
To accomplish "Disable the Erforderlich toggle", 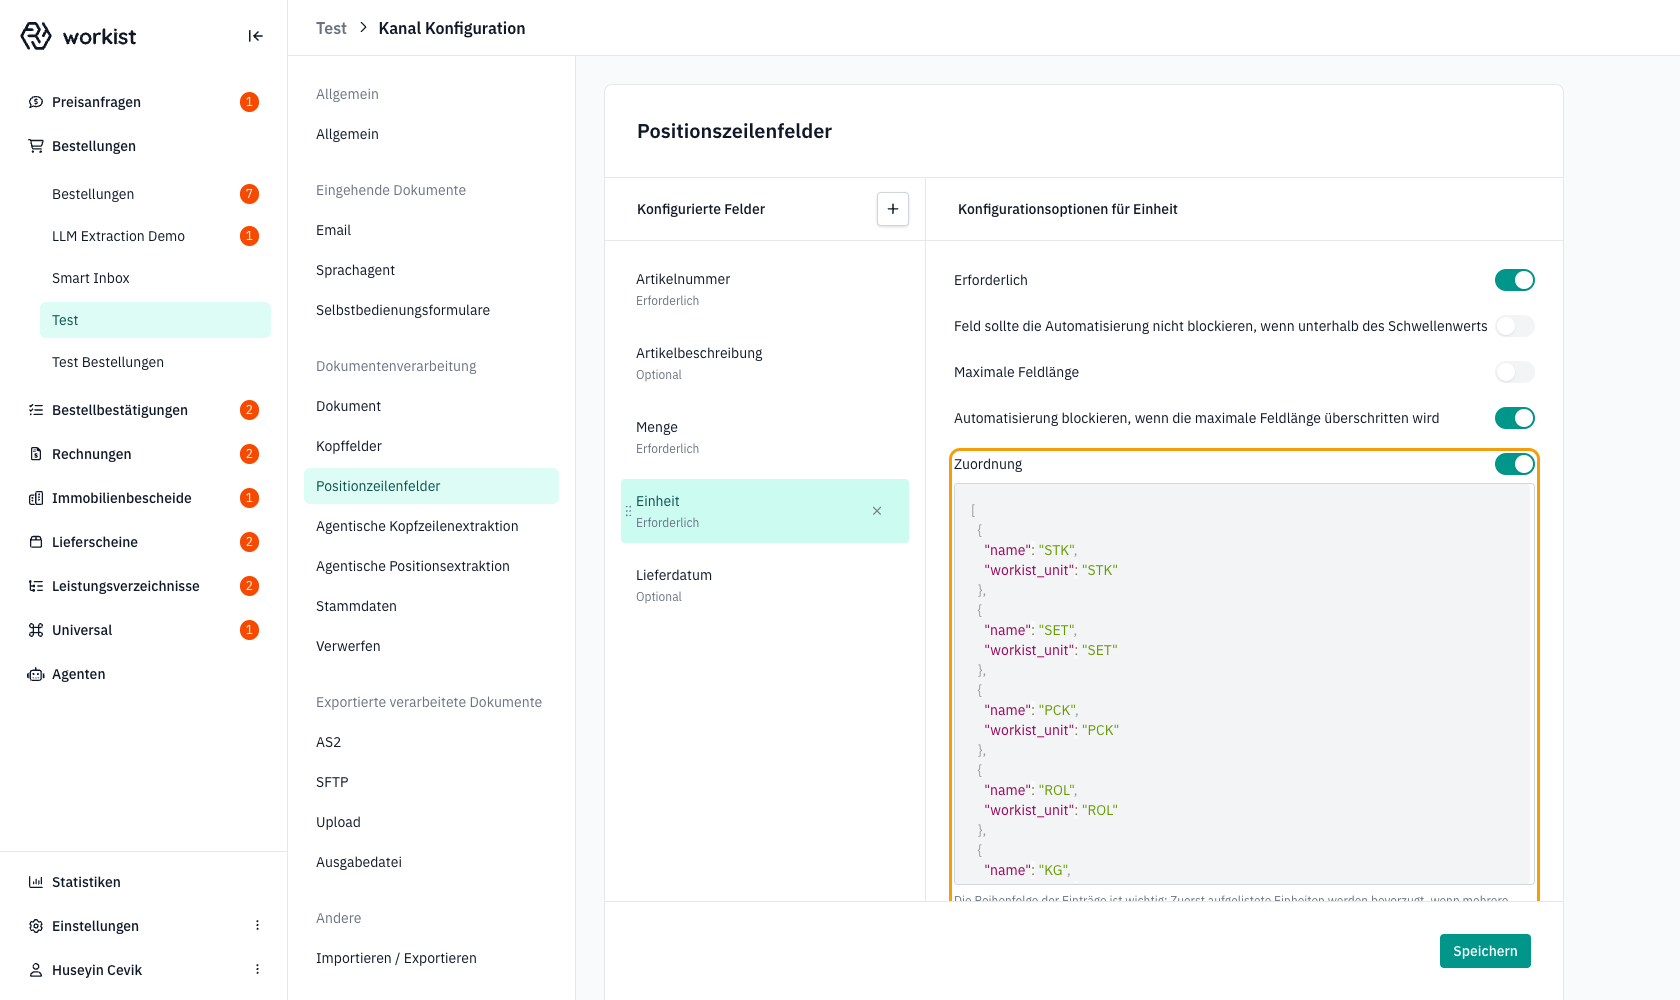I will [1514, 280].
